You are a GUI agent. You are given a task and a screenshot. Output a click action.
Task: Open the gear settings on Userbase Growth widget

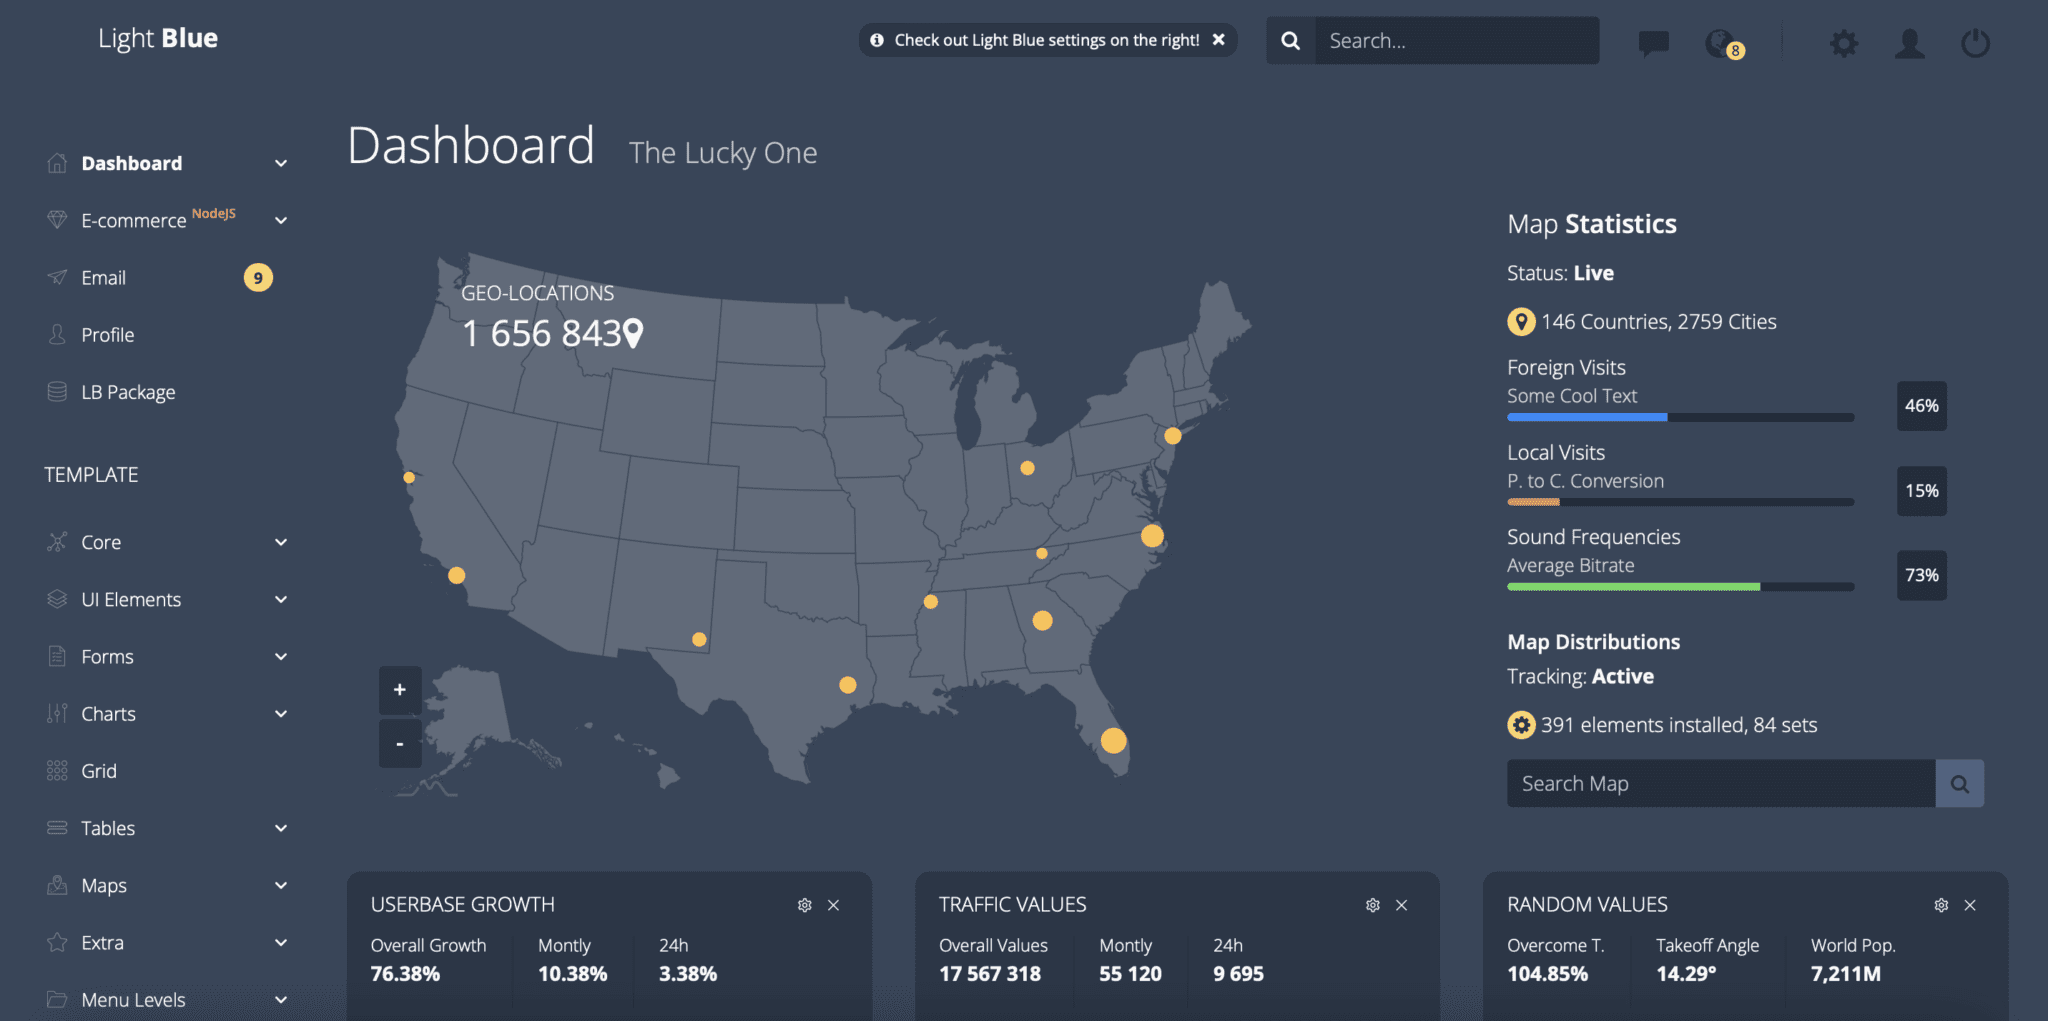[x=804, y=904]
